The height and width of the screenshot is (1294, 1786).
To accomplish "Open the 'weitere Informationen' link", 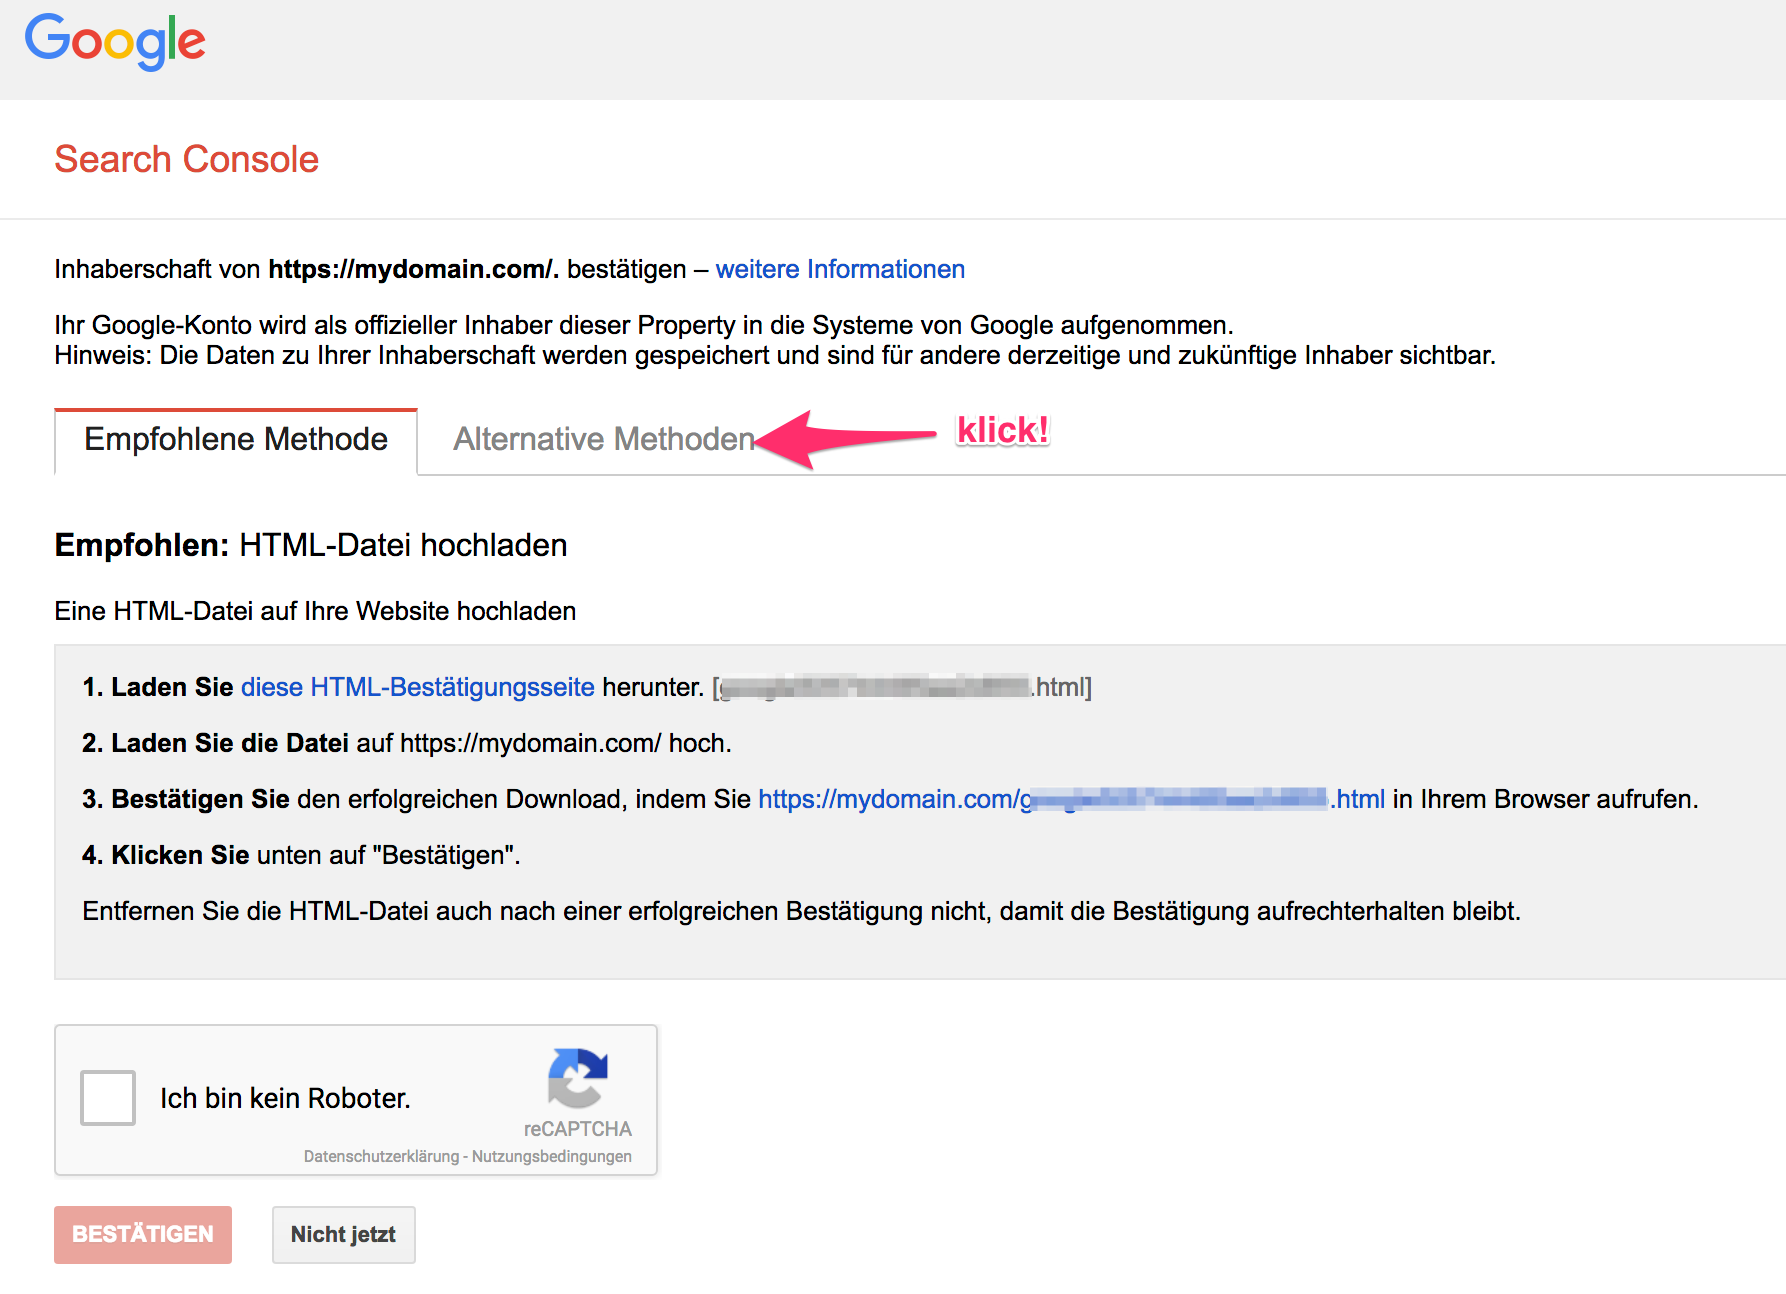I will (840, 269).
